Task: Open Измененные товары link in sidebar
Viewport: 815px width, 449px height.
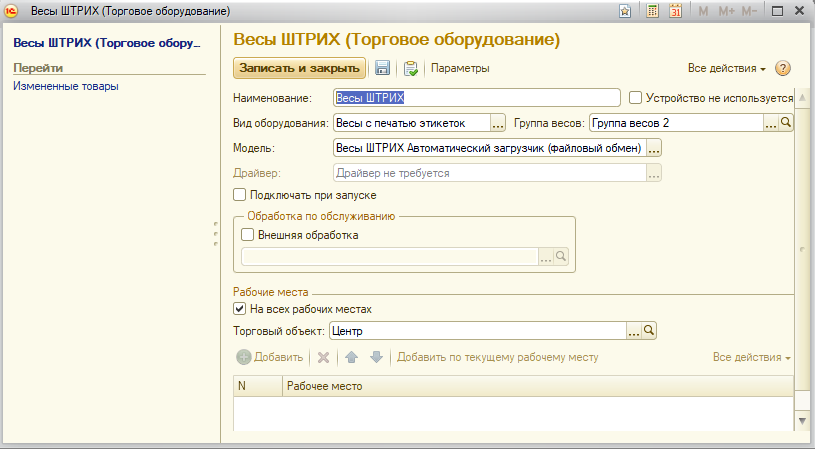Action: pyautogui.click(x=66, y=86)
